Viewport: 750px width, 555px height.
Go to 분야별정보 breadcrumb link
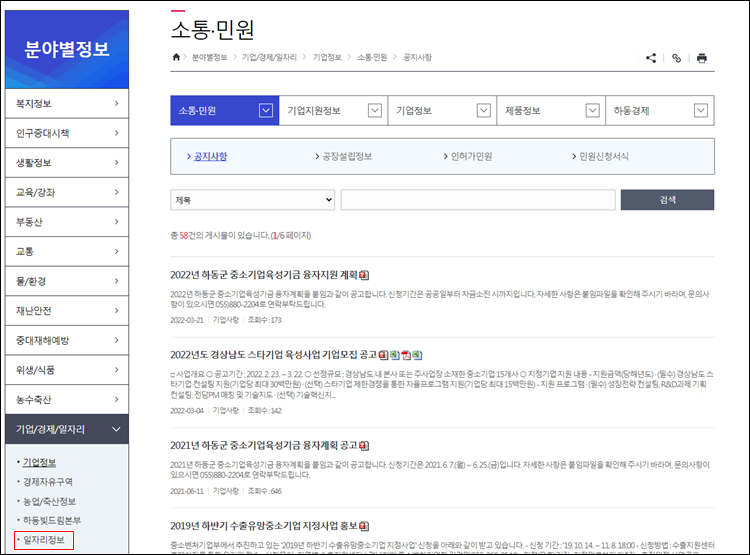pos(210,57)
